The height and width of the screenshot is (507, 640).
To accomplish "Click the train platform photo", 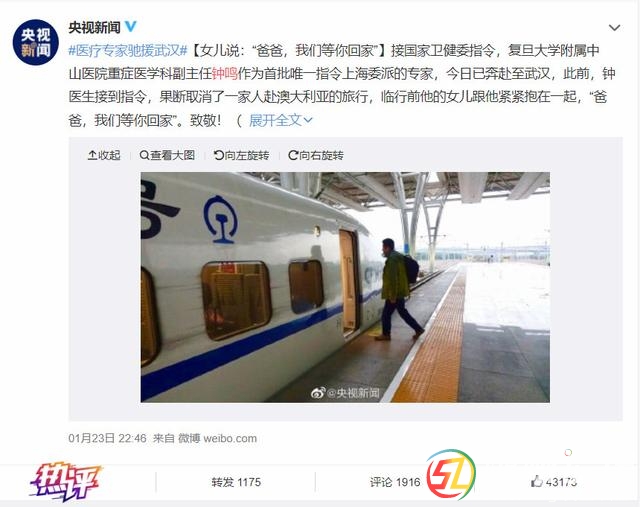I will pos(345,287).
